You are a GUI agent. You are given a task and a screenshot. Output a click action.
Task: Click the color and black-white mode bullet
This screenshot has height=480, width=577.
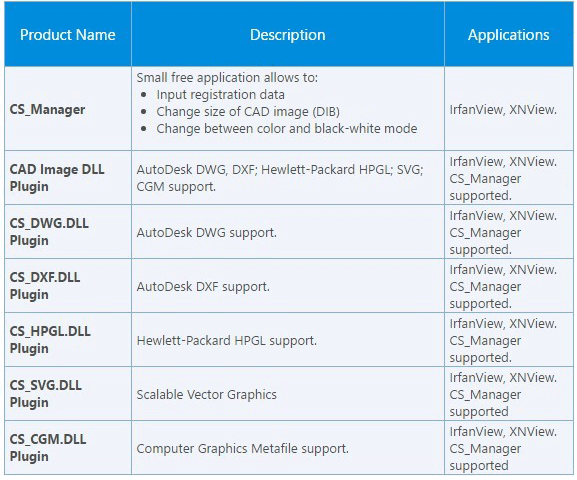pos(287,128)
